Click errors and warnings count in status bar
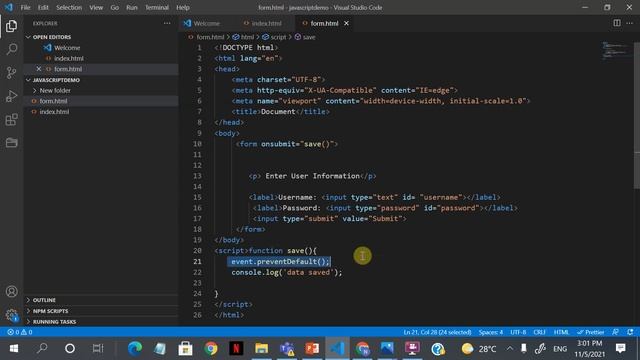The width and height of the screenshot is (640, 360). click(x=20, y=332)
